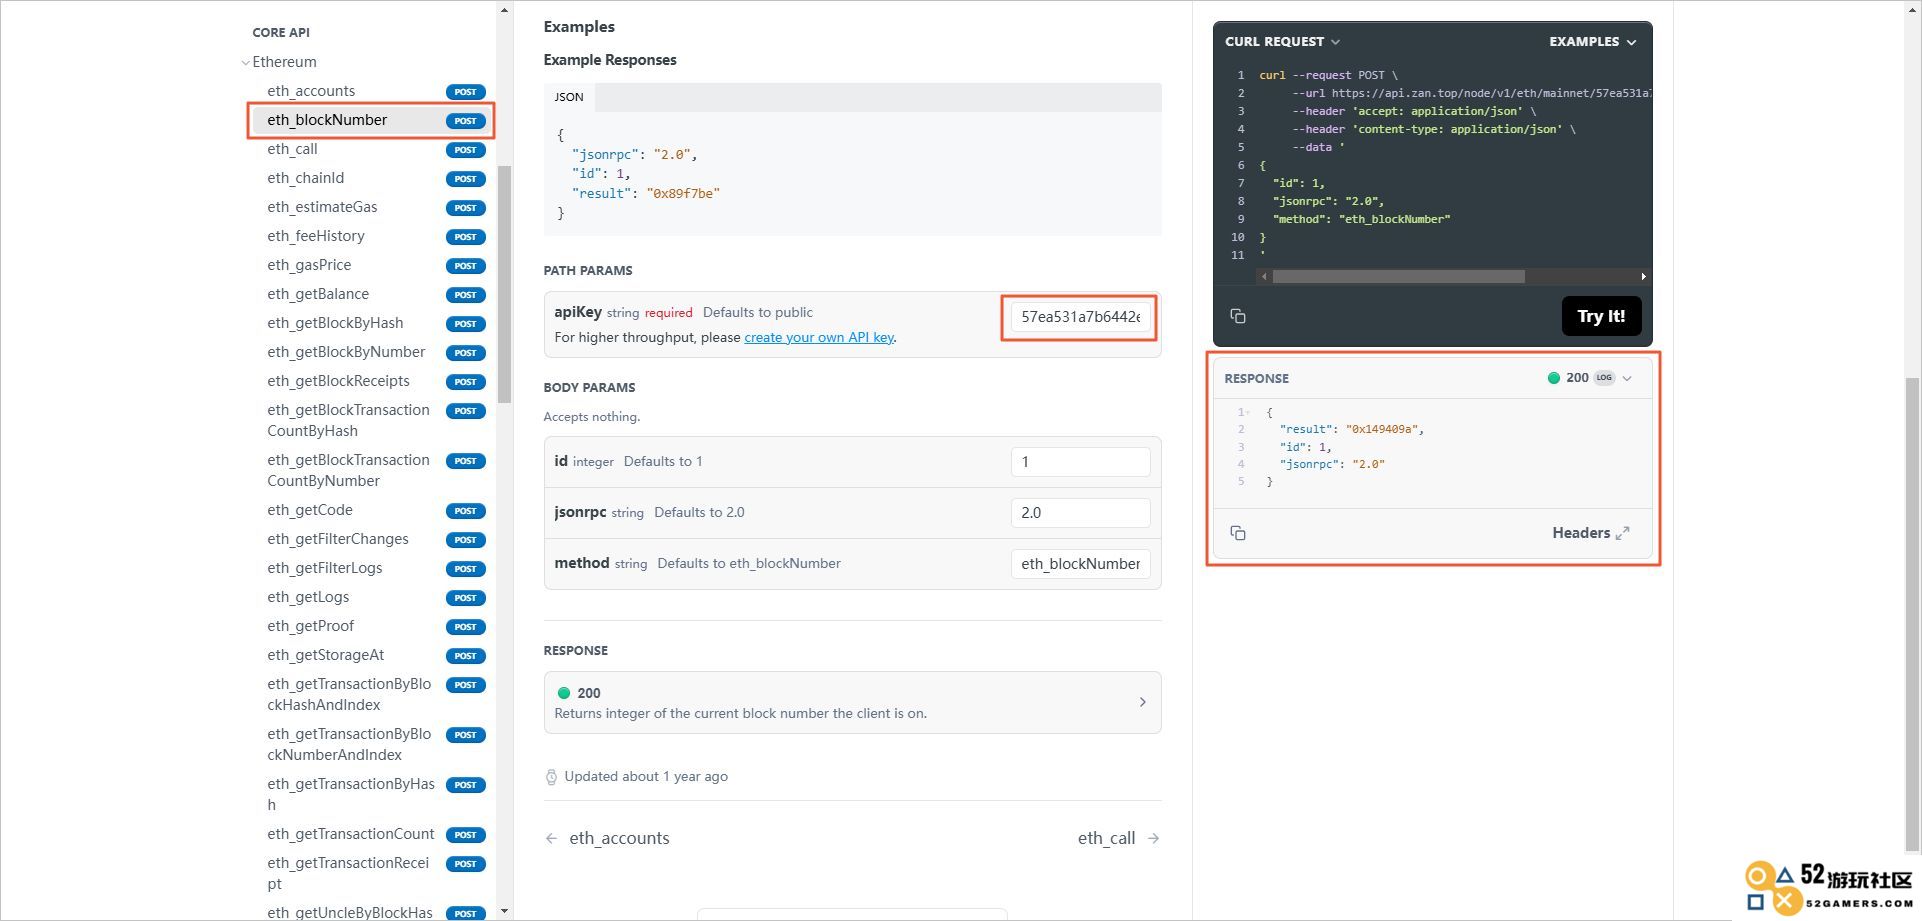Collapse the Ethereum tree section
This screenshot has width=1922, height=921.
pyautogui.click(x=246, y=62)
